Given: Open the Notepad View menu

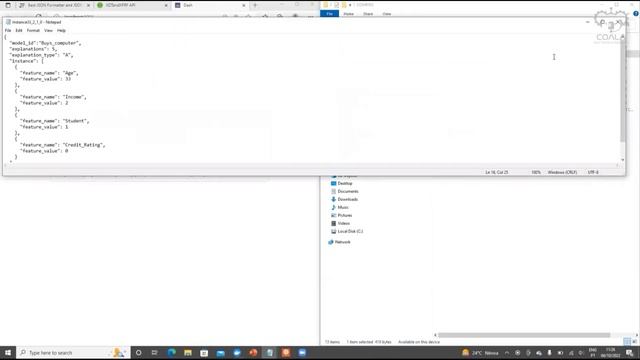Looking at the screenshot, I should pos(48,31).
